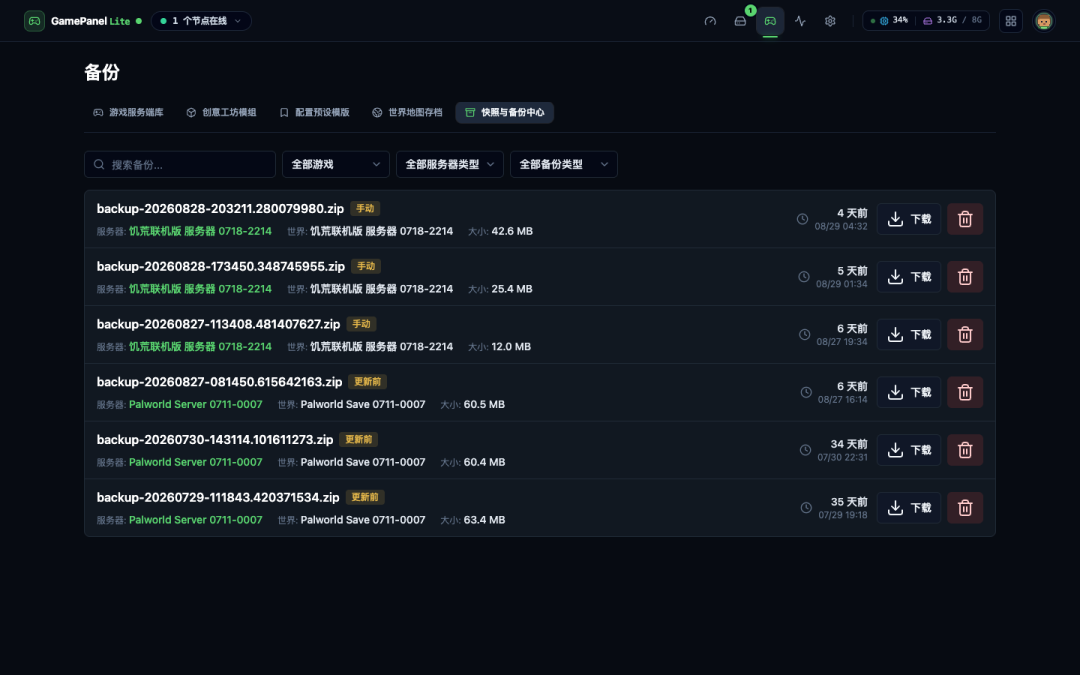
Task: Download backup-20260828-173450.348745955.zip via 下载 button
Action: (x=909, y=277)
